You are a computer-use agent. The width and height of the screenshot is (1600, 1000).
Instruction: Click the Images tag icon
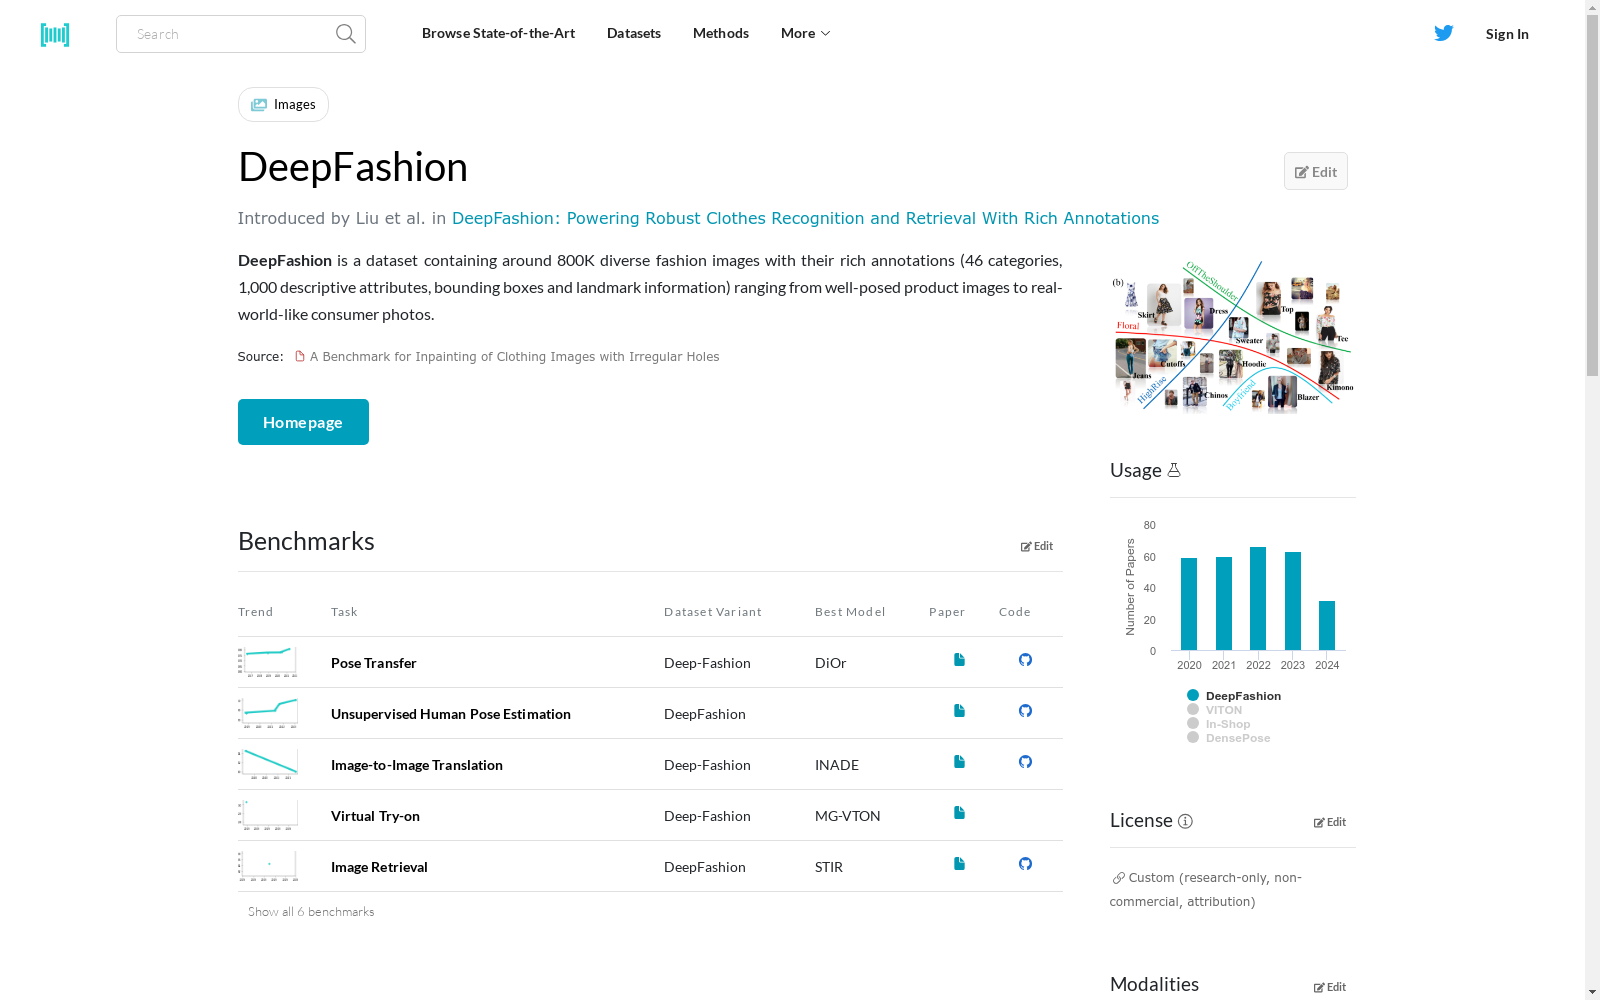(259, 105)
